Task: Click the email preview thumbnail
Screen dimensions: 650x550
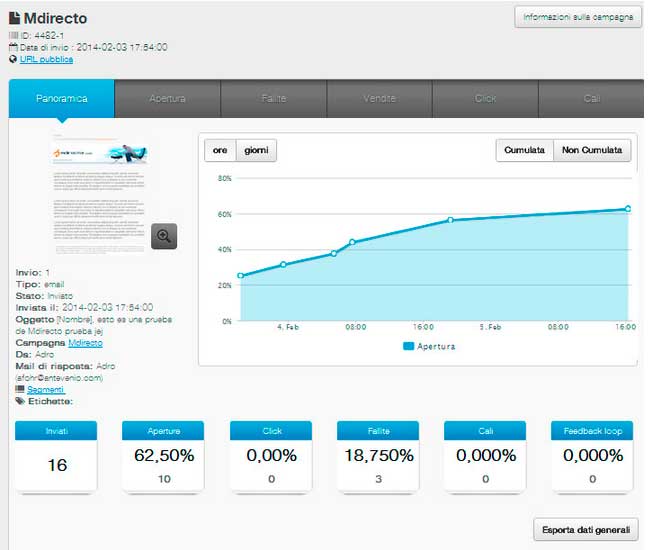Action: (99, 194)
